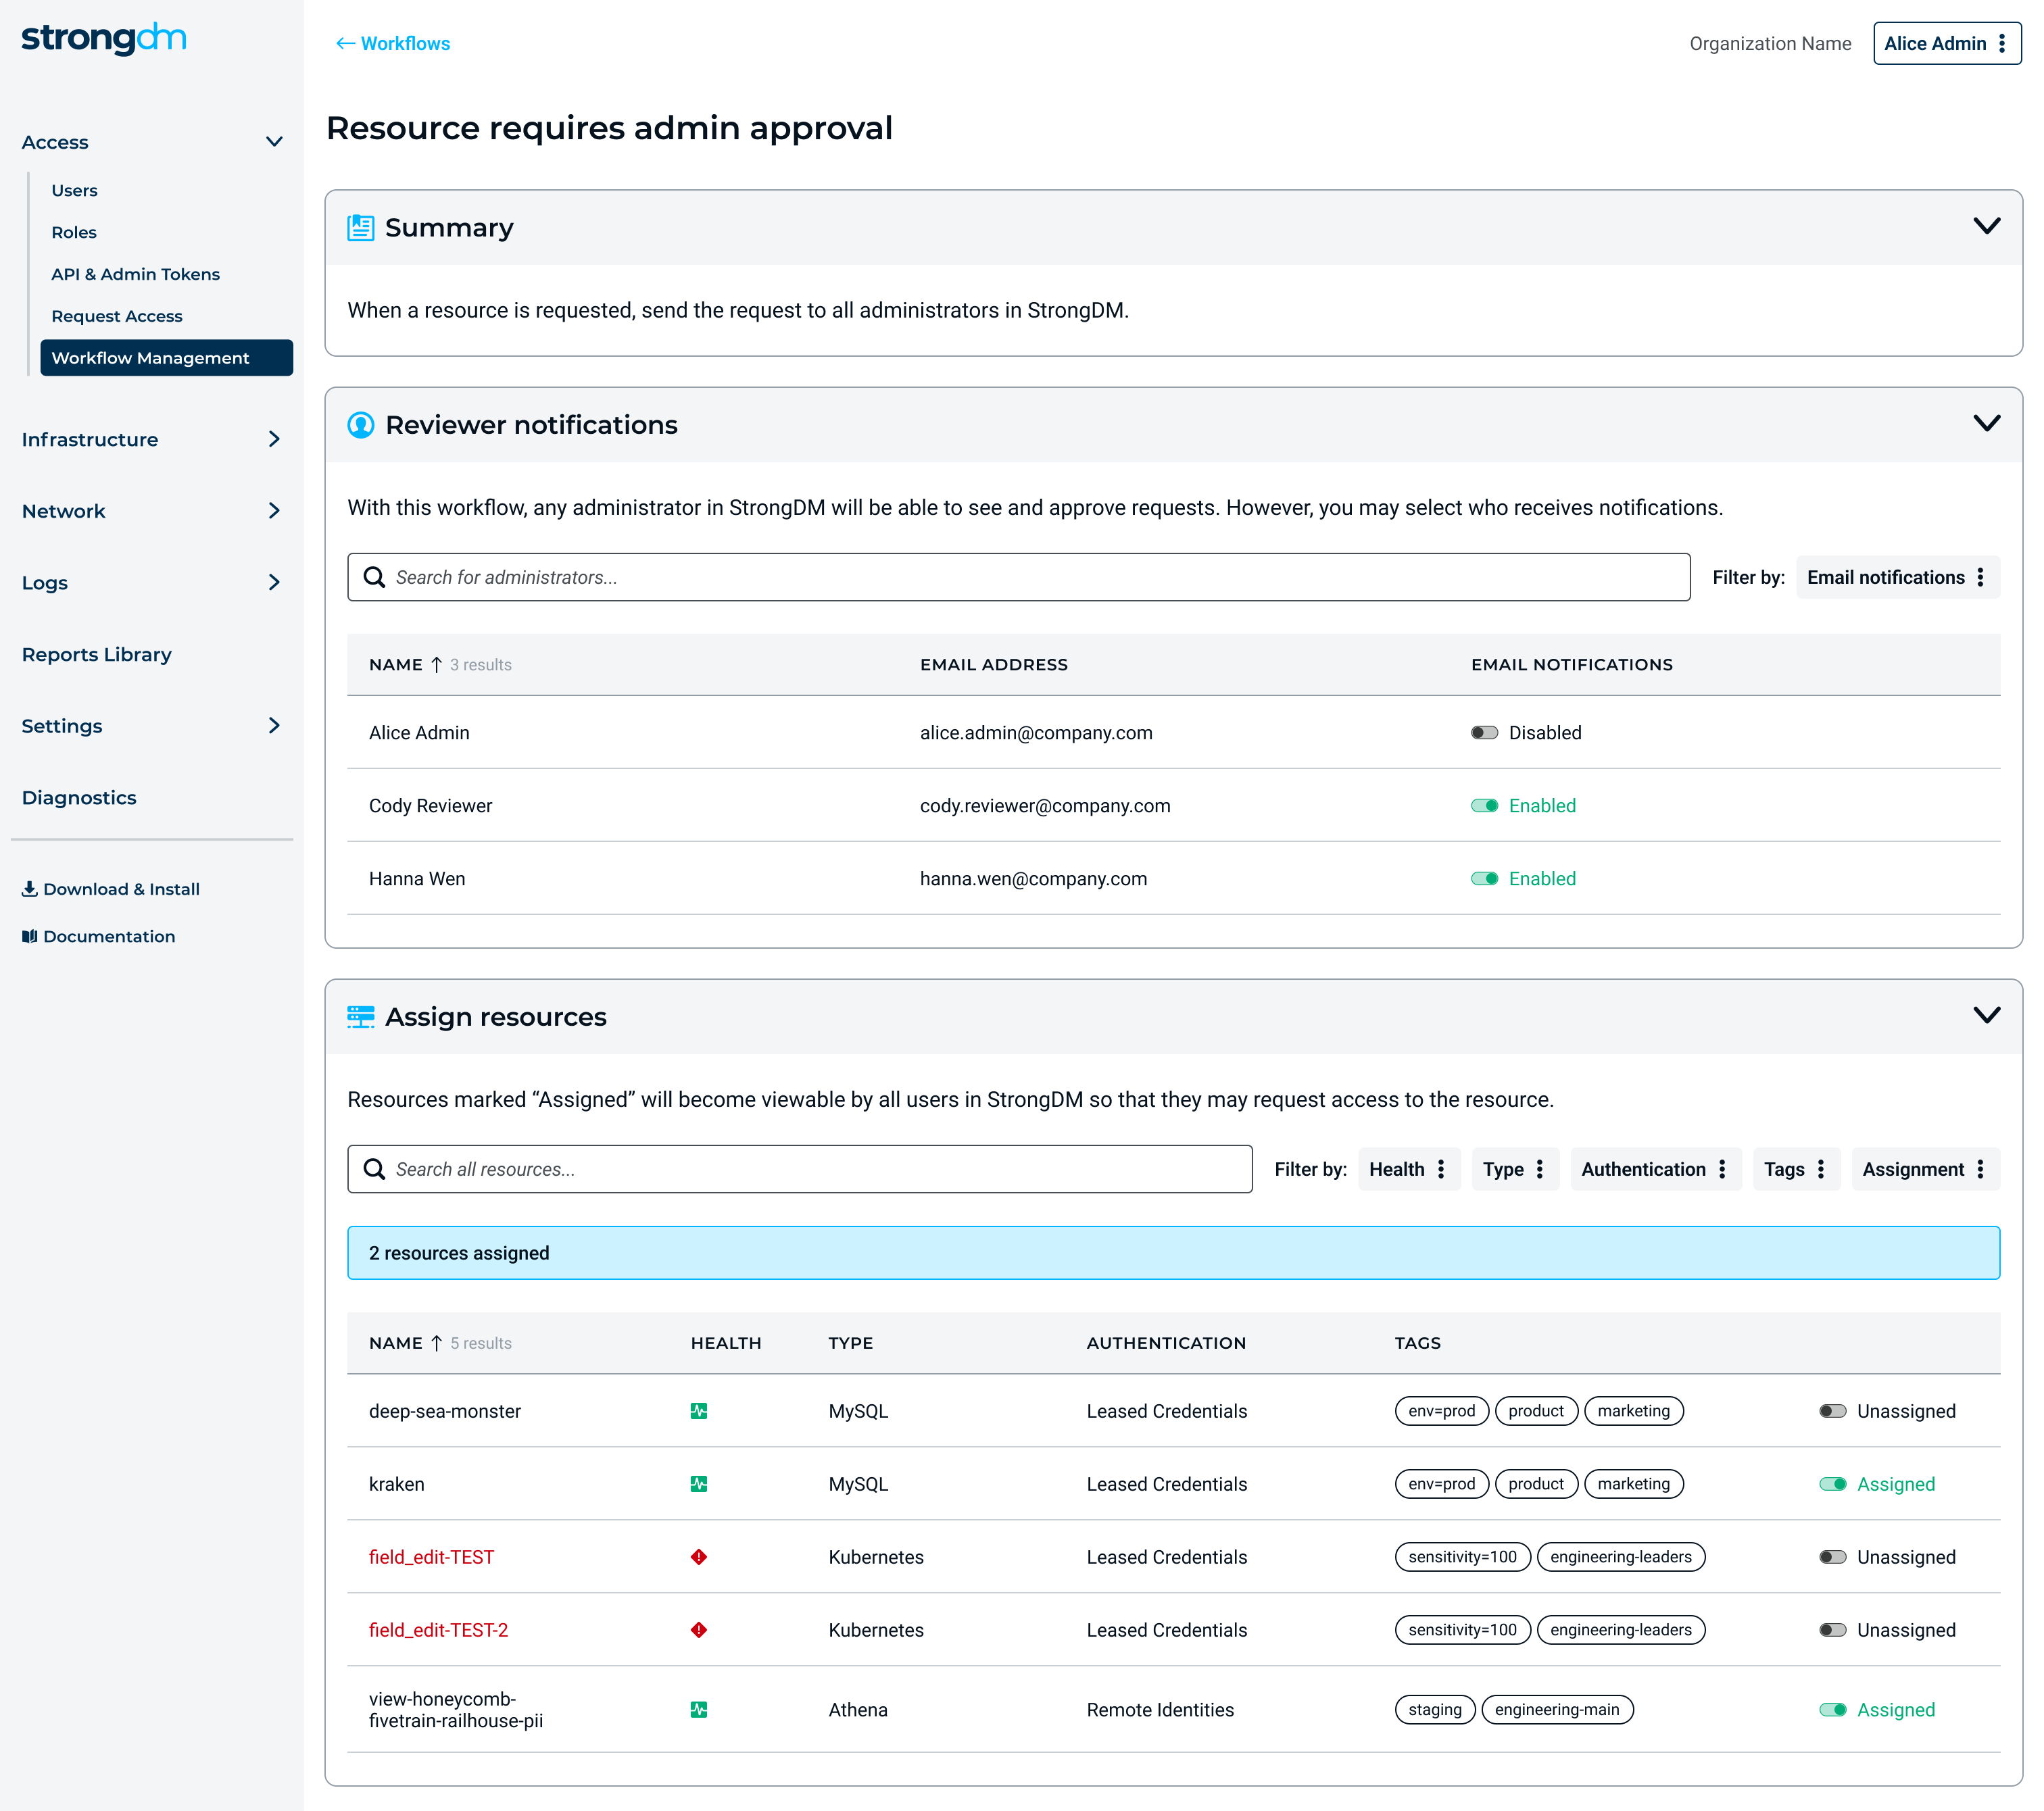Open the Authentication filter dropdown
The width and height of the screenshot is (2044, 1811).
(x=1655, y=1169)
